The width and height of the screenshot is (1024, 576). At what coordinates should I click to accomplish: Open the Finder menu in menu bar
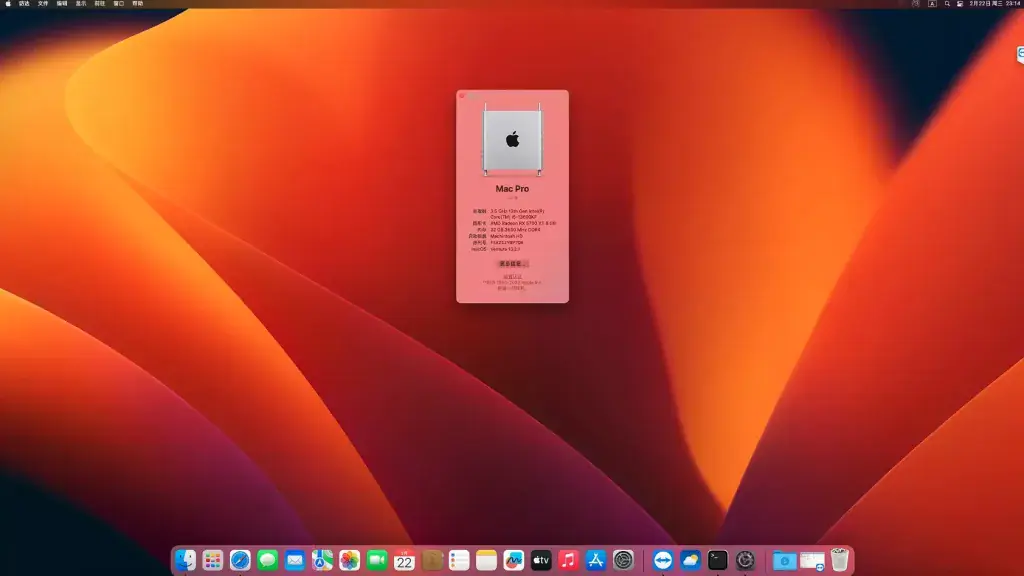(x=24, y=3)
